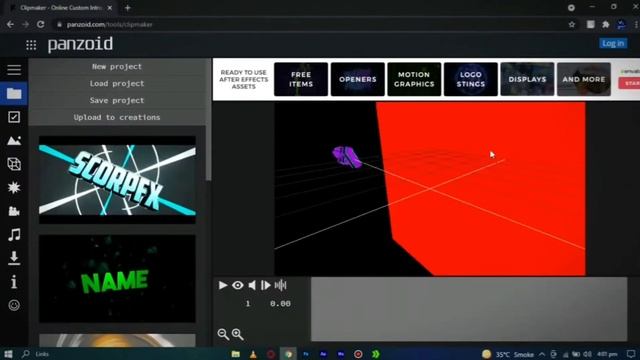
Task: Zoom in the timeline
Action: click(x=237, y=334)
